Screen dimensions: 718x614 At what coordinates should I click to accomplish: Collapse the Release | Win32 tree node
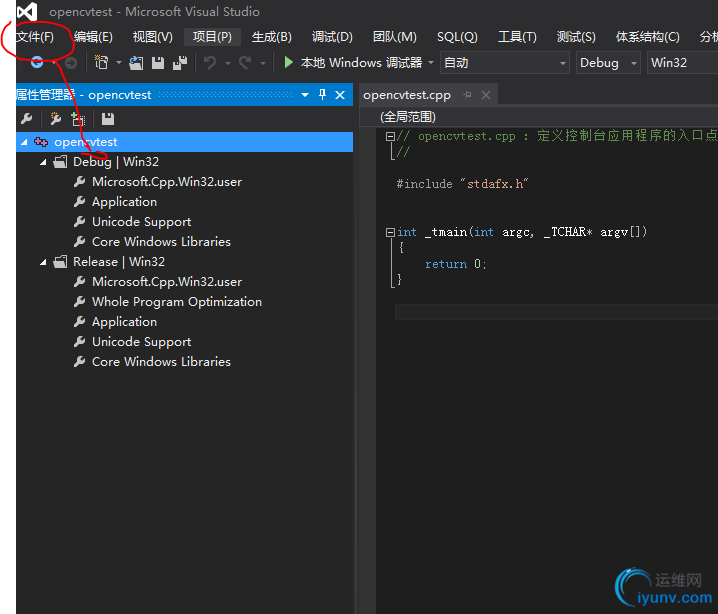[x=44, y=262]
